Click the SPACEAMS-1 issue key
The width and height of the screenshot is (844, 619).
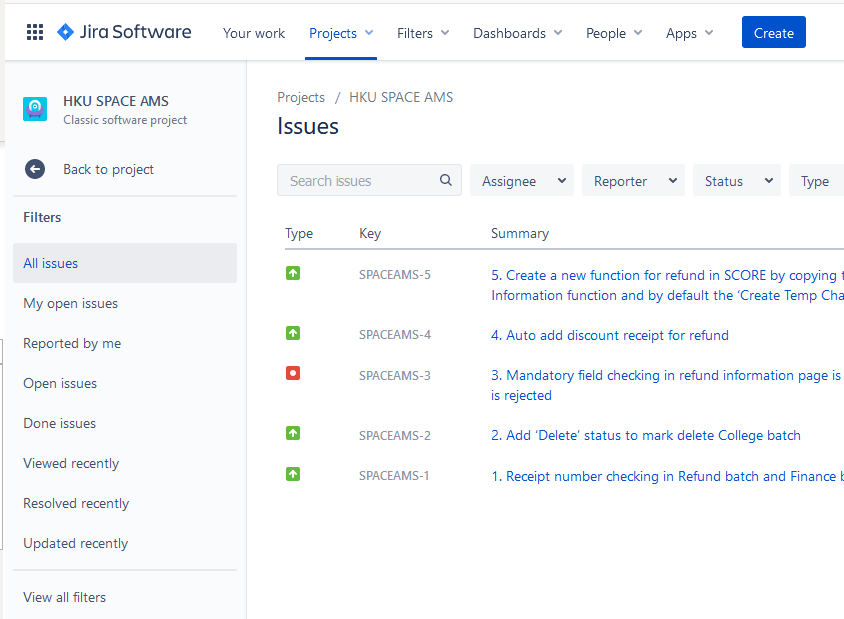394,475
